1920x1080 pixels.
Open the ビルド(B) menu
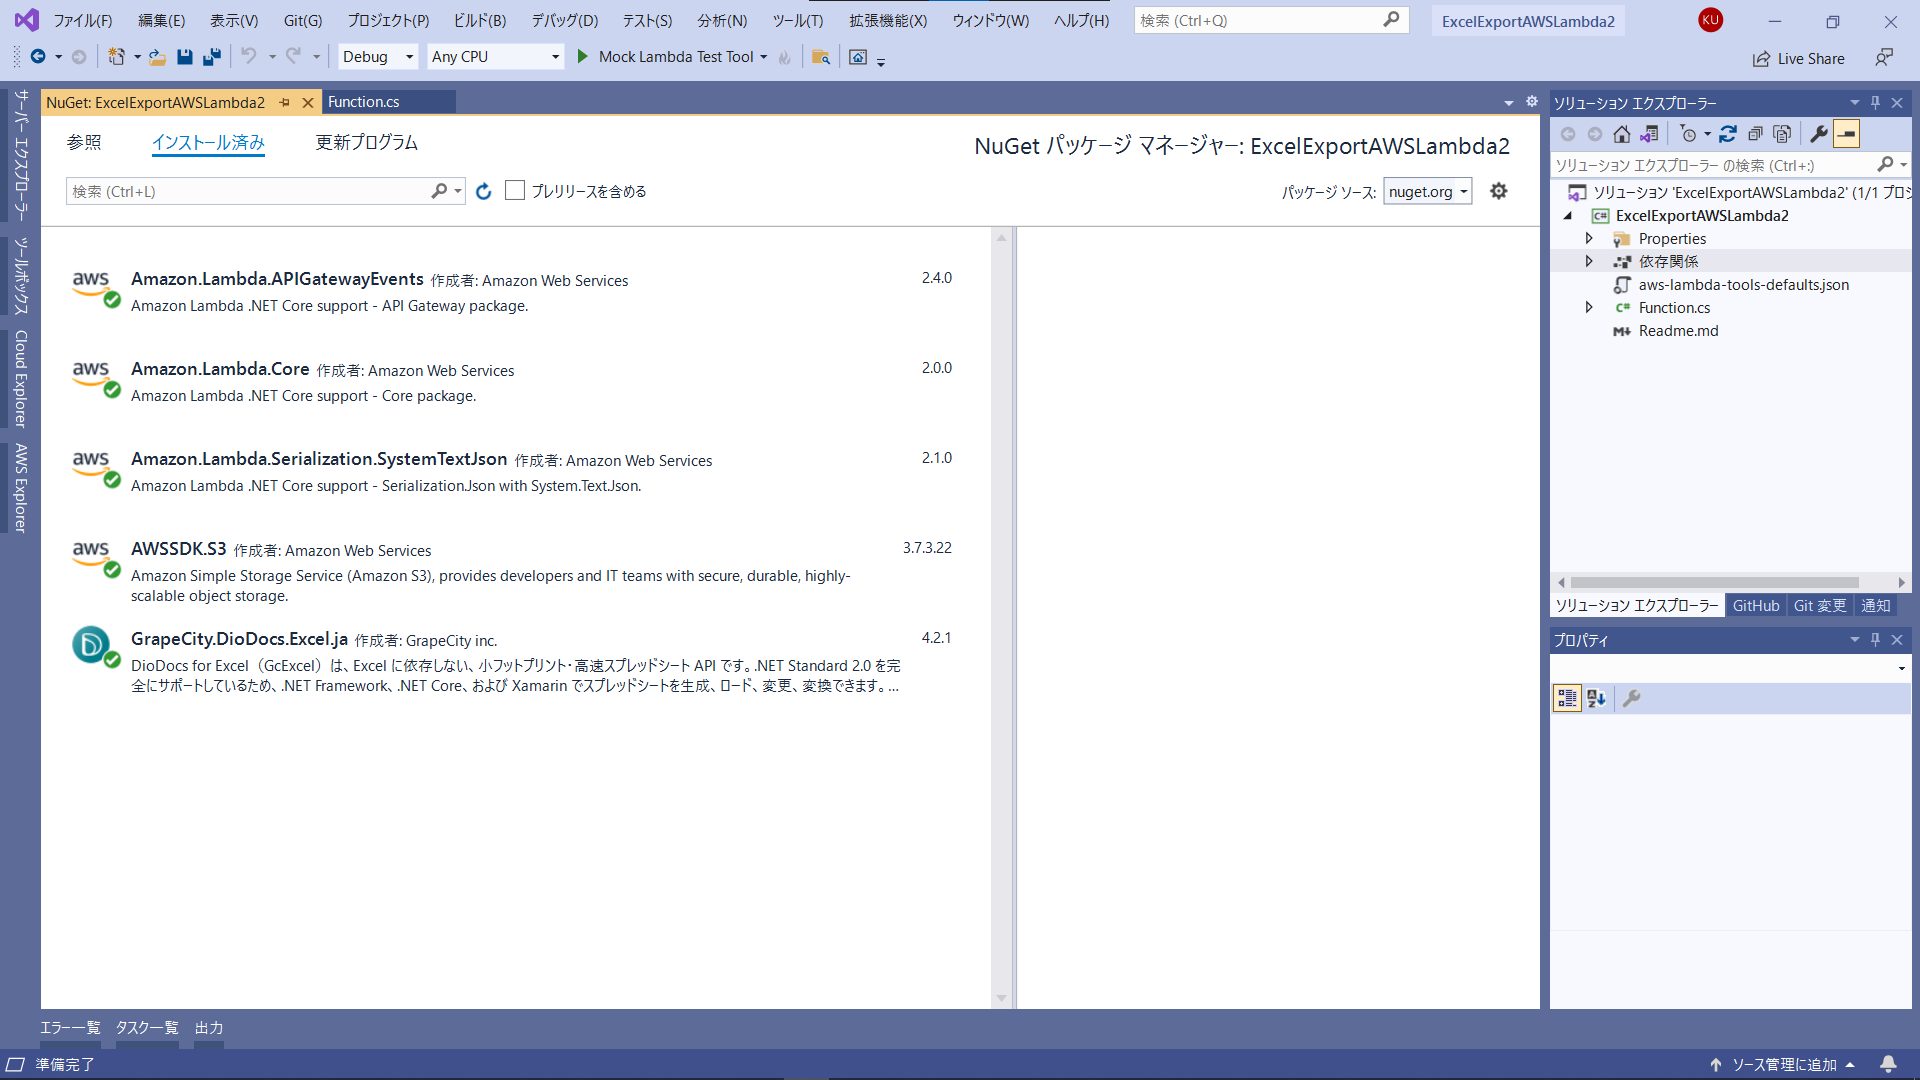480,20
